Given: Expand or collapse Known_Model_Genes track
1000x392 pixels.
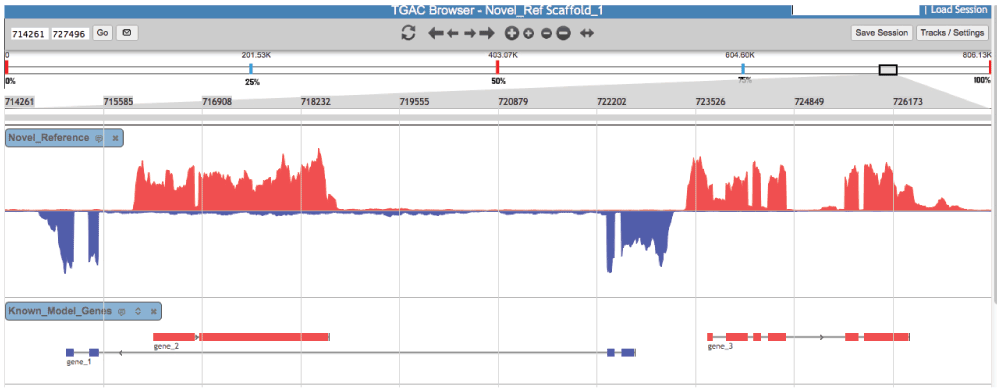Looking at the screenshot, I should tap(137, 312).
